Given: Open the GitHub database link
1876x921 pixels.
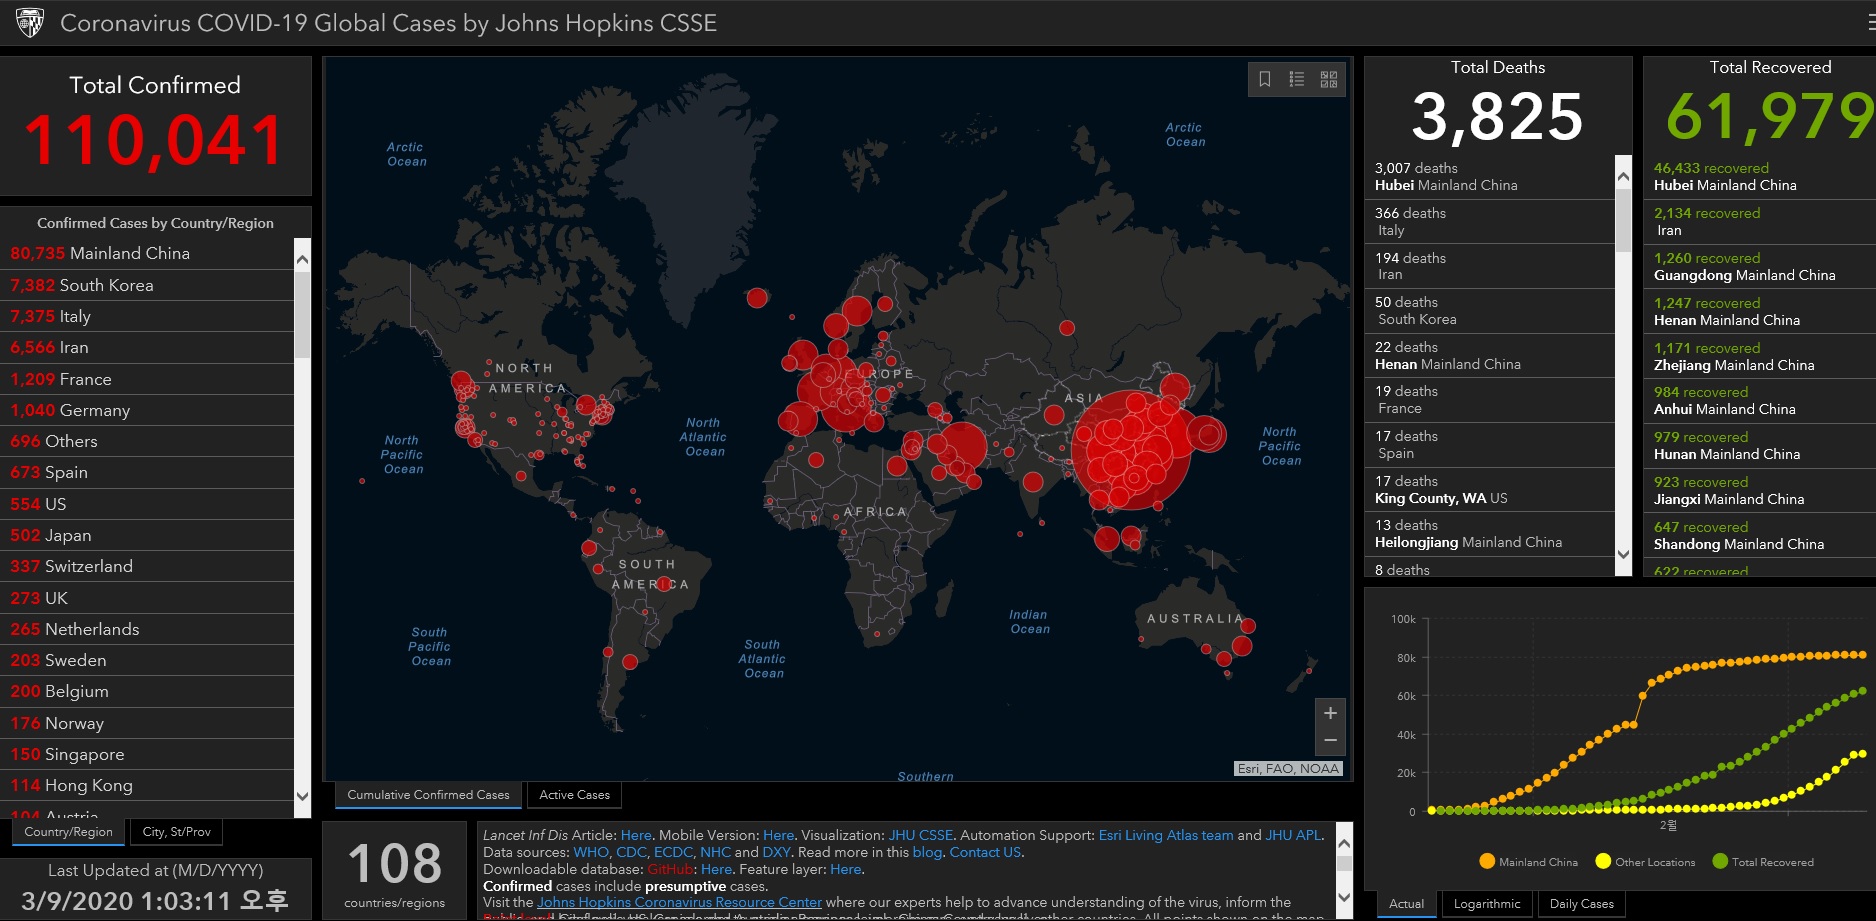Looking at the screenshot, I should point(669,869).
